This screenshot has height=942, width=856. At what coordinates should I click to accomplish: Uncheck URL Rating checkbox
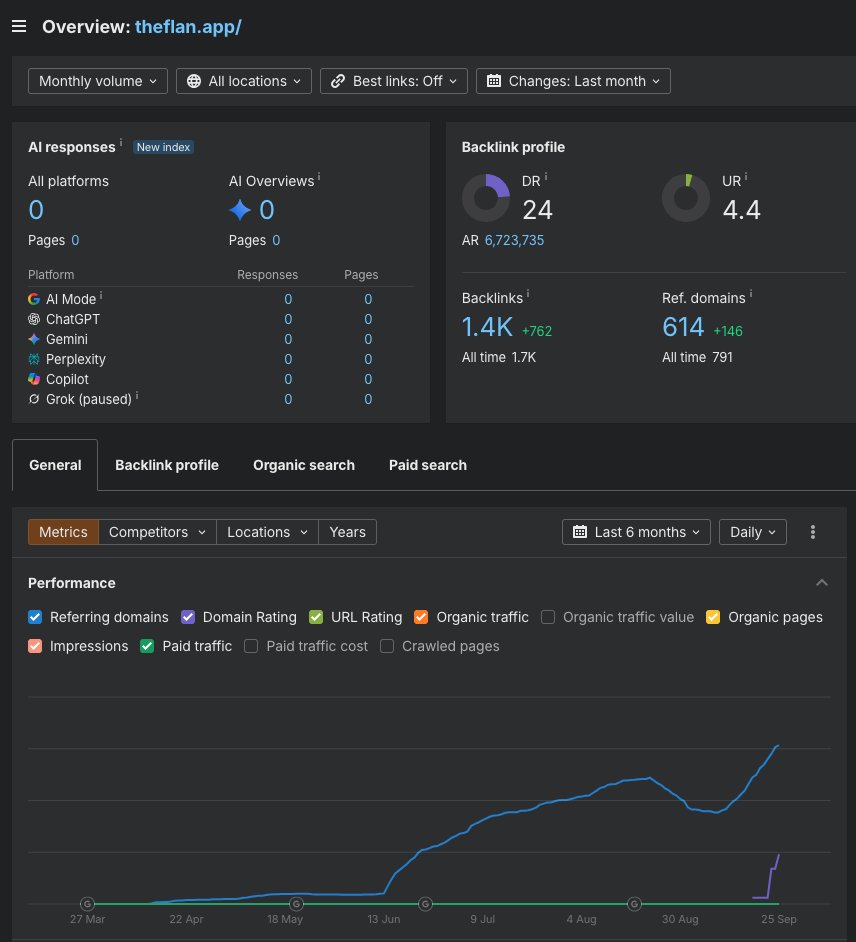click(x=316, y=617)
